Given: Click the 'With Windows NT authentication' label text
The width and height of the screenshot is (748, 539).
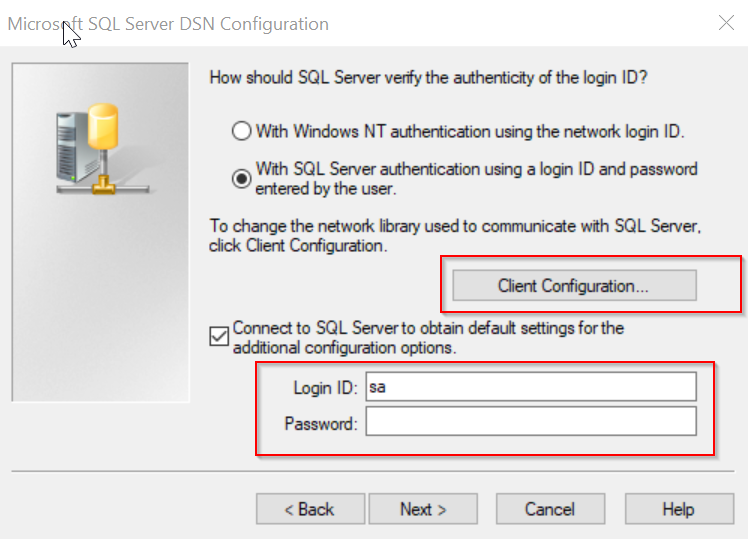Looking at the screenshot, I should (470, 131).
